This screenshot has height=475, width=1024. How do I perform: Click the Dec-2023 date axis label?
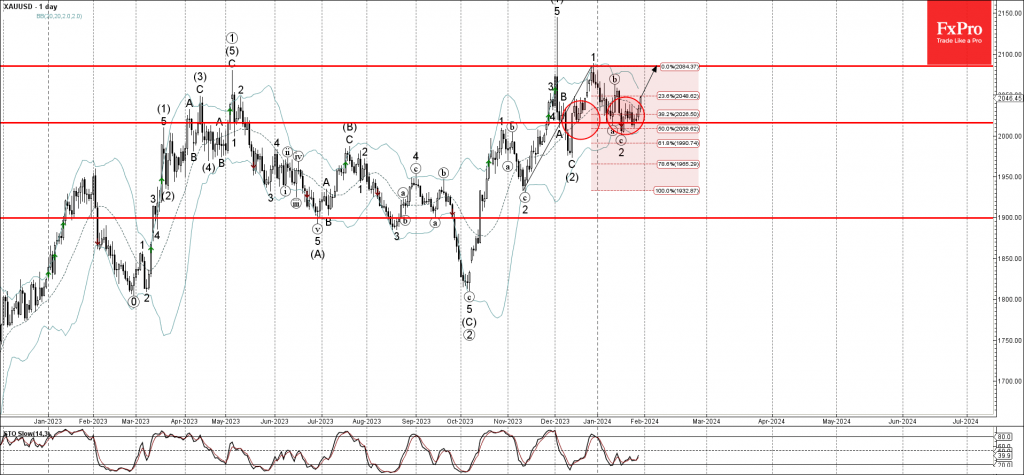click(554, 421)
